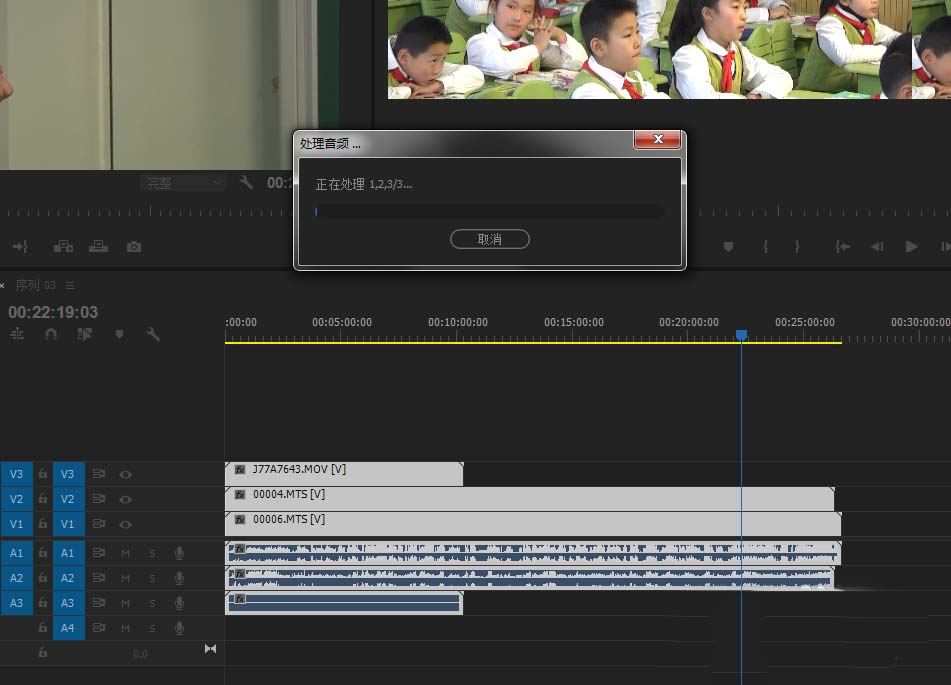The image size is (951, 685).
Task: Toggle sync lock on track V3
Action: (x=99, y=474)
